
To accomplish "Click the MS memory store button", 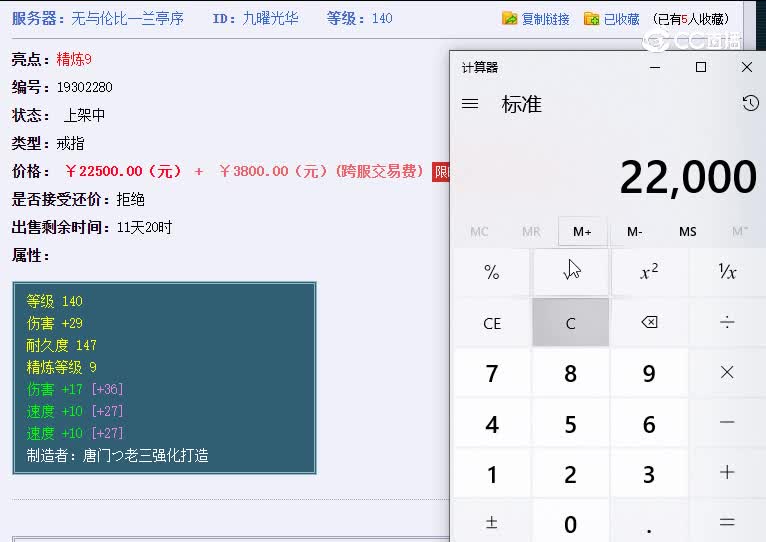I will tap(687, 232).
